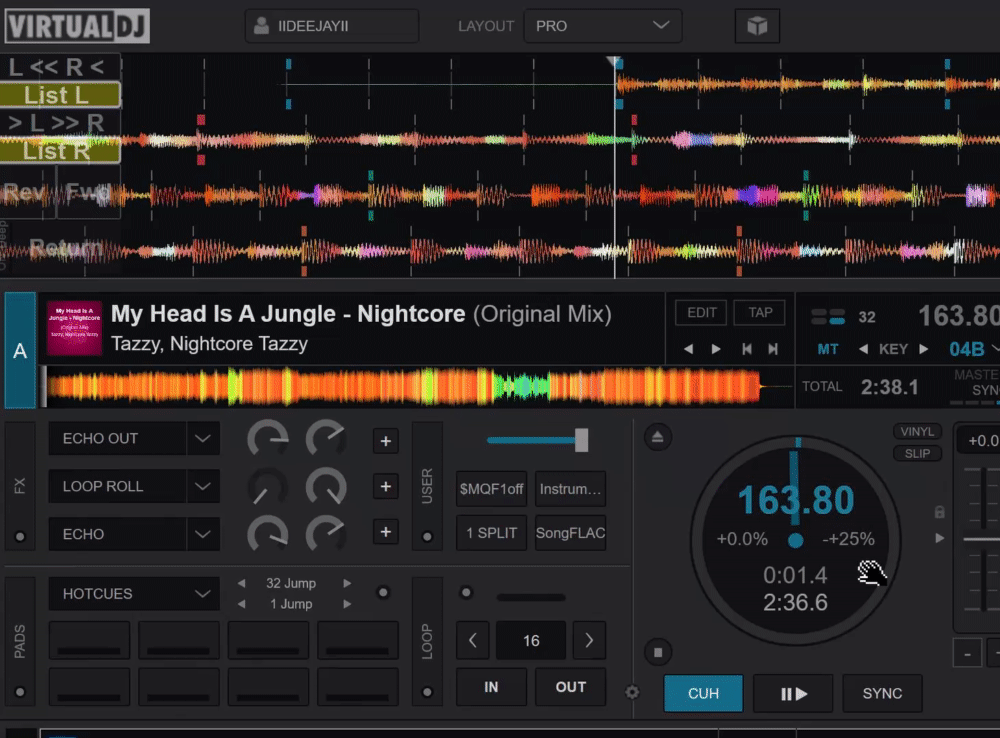Viewport: 1000px width, 738px height.
Task: Stop playback with the square stop button
Action: click(x=658, y=652)
